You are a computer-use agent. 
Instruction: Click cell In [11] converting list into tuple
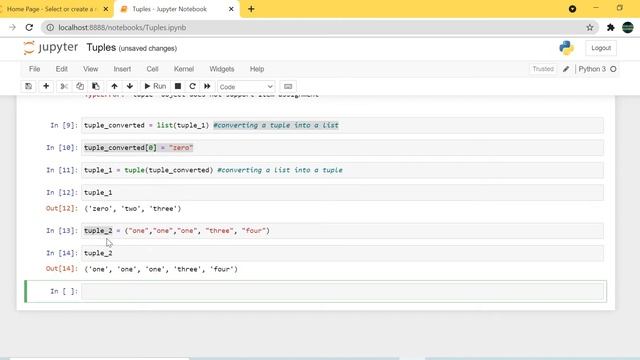point(342,170)
